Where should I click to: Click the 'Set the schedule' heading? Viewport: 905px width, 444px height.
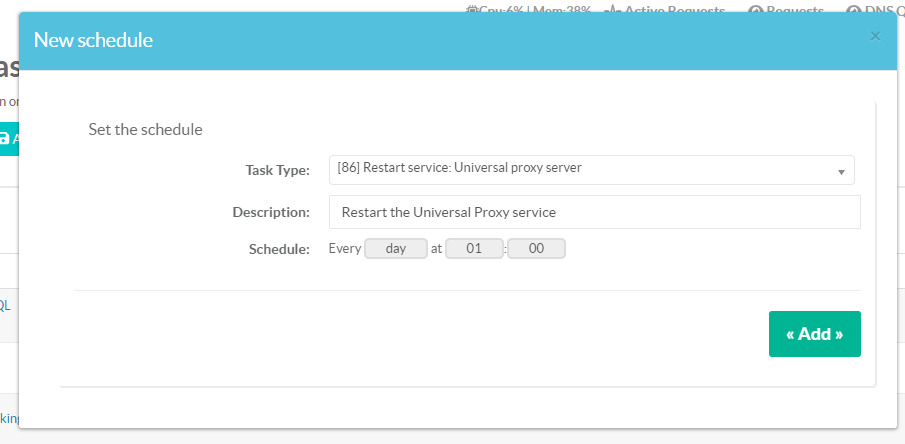coord(145,130)
